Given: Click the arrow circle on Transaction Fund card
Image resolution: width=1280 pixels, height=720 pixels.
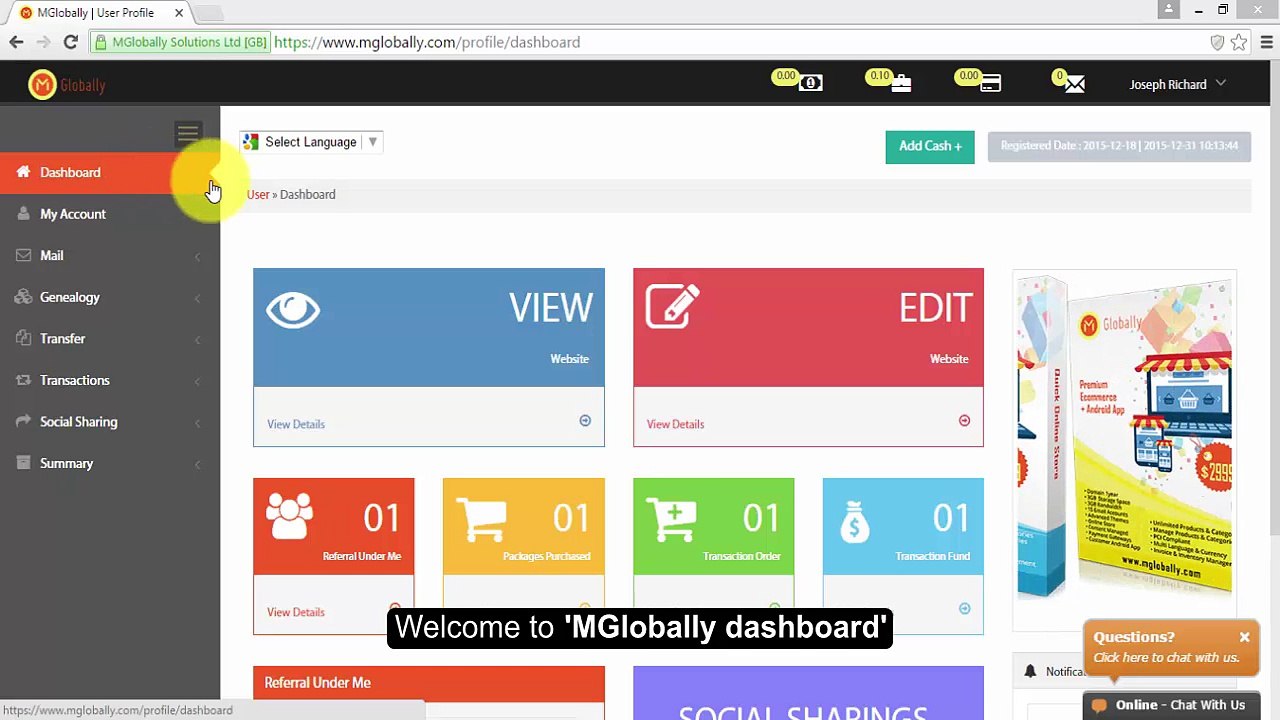Looking at the screenshot, I should coord(964,608).
